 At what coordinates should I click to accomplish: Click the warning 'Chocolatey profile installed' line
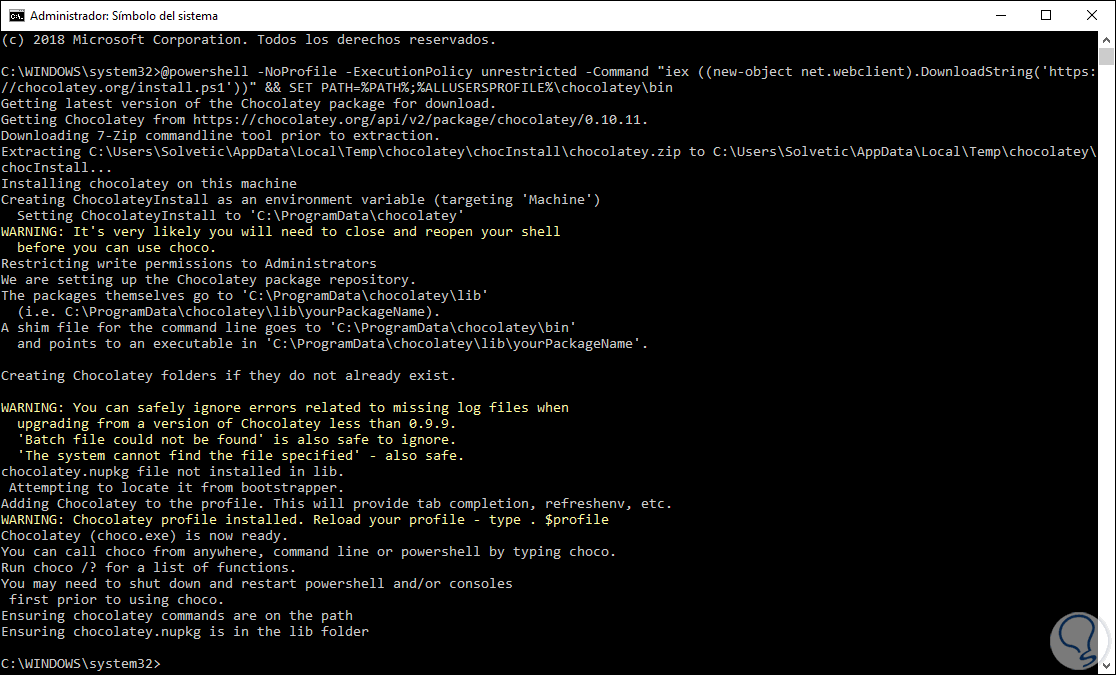(305, 520)
